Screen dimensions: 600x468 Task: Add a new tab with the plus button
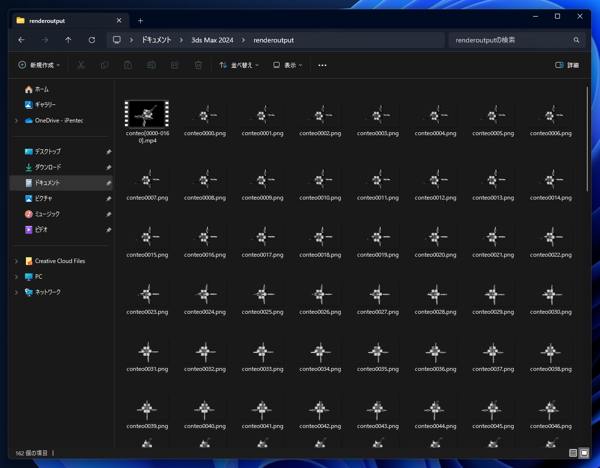pos(140,20)
